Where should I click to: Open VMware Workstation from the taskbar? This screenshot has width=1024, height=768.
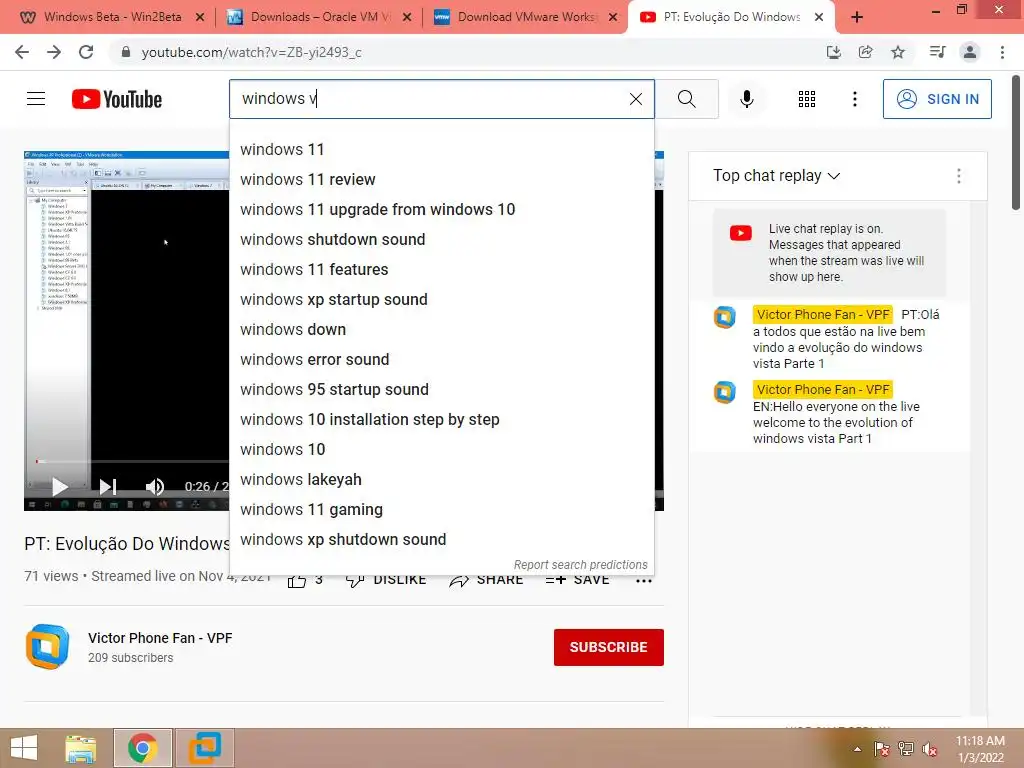point(204,748)
